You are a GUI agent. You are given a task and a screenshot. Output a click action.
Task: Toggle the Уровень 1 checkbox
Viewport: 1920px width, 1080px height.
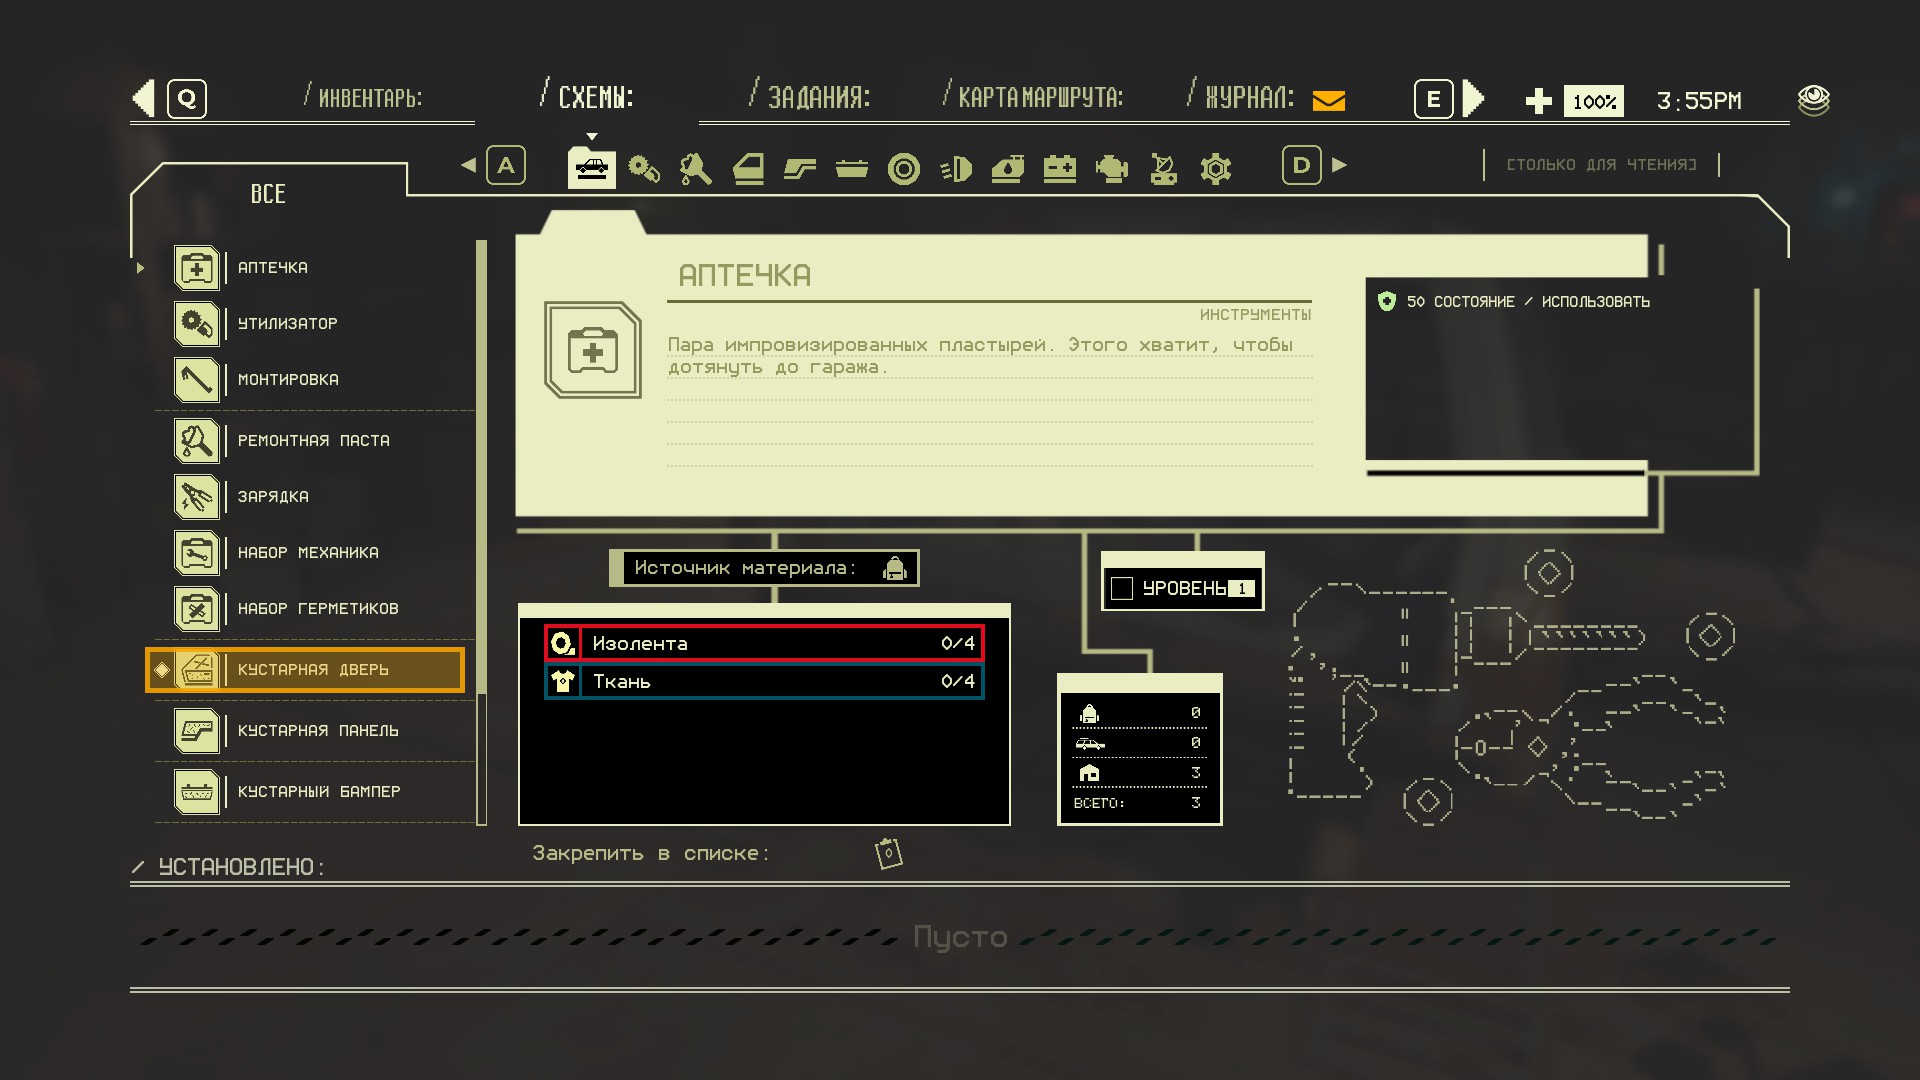[x=1122, y=588]
